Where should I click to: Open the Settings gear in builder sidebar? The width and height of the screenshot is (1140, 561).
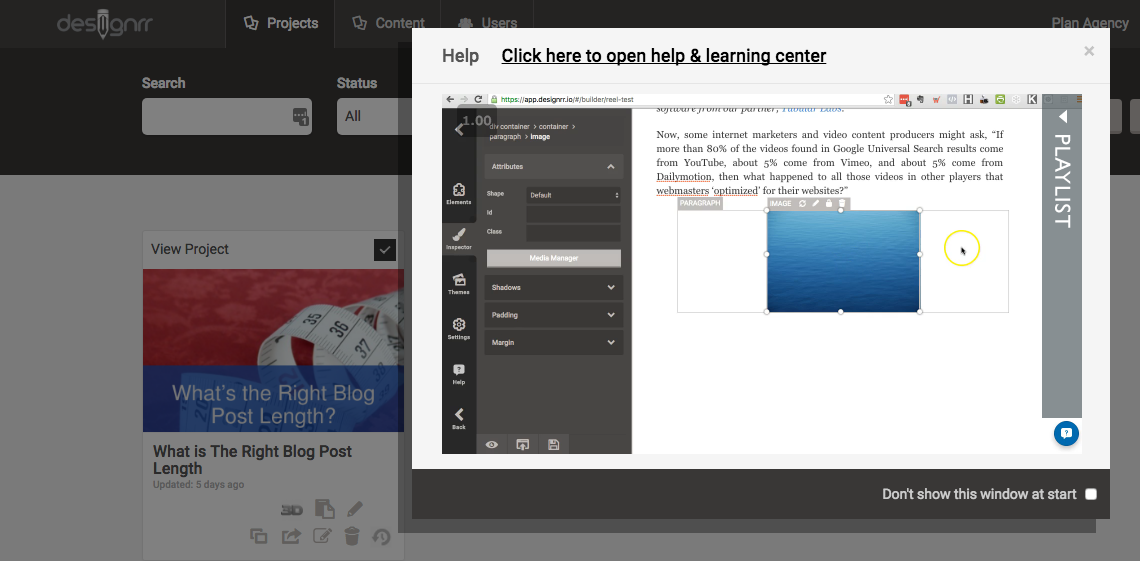pyautogui.click(x=458, y=329)
